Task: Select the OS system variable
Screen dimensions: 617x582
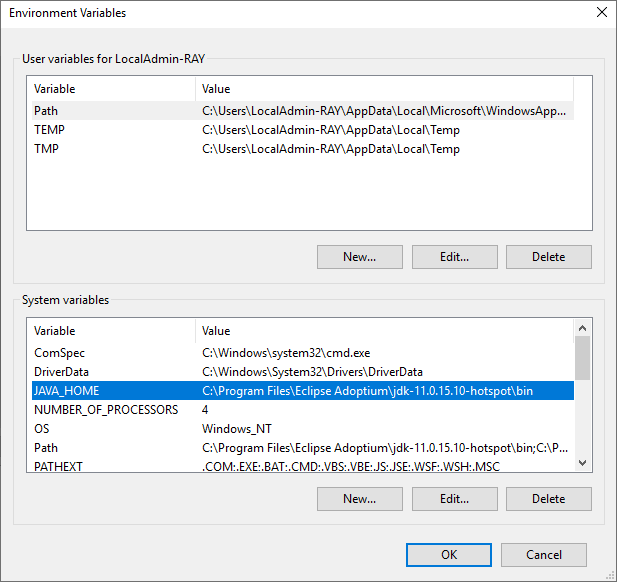Action: point(42,429)
